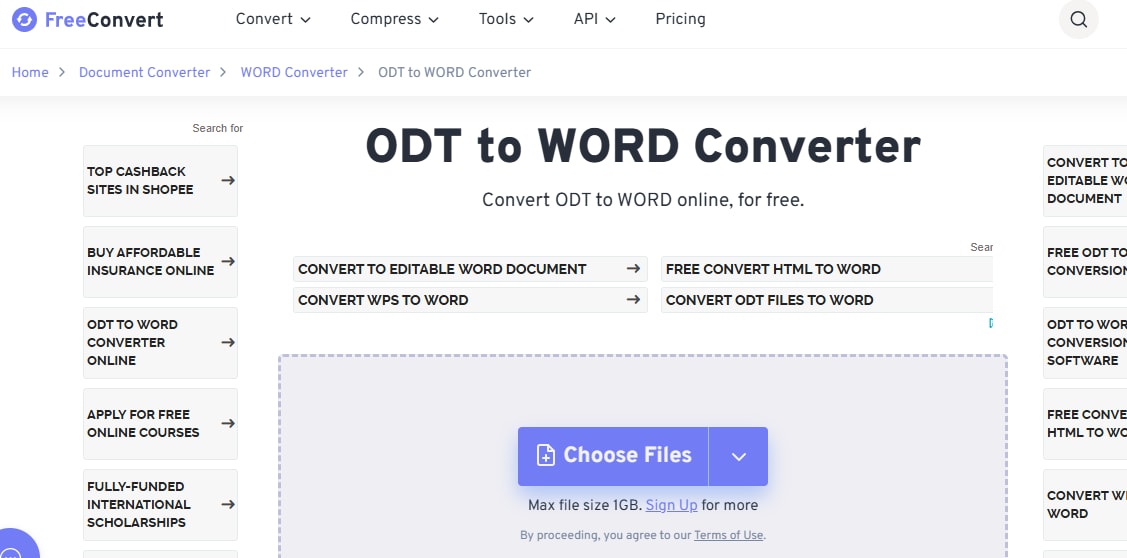The width and height of the screenshot is (1127, 558).
Task: Click the ODT to WORD Converter heading
Action: [x=643, y=146]
